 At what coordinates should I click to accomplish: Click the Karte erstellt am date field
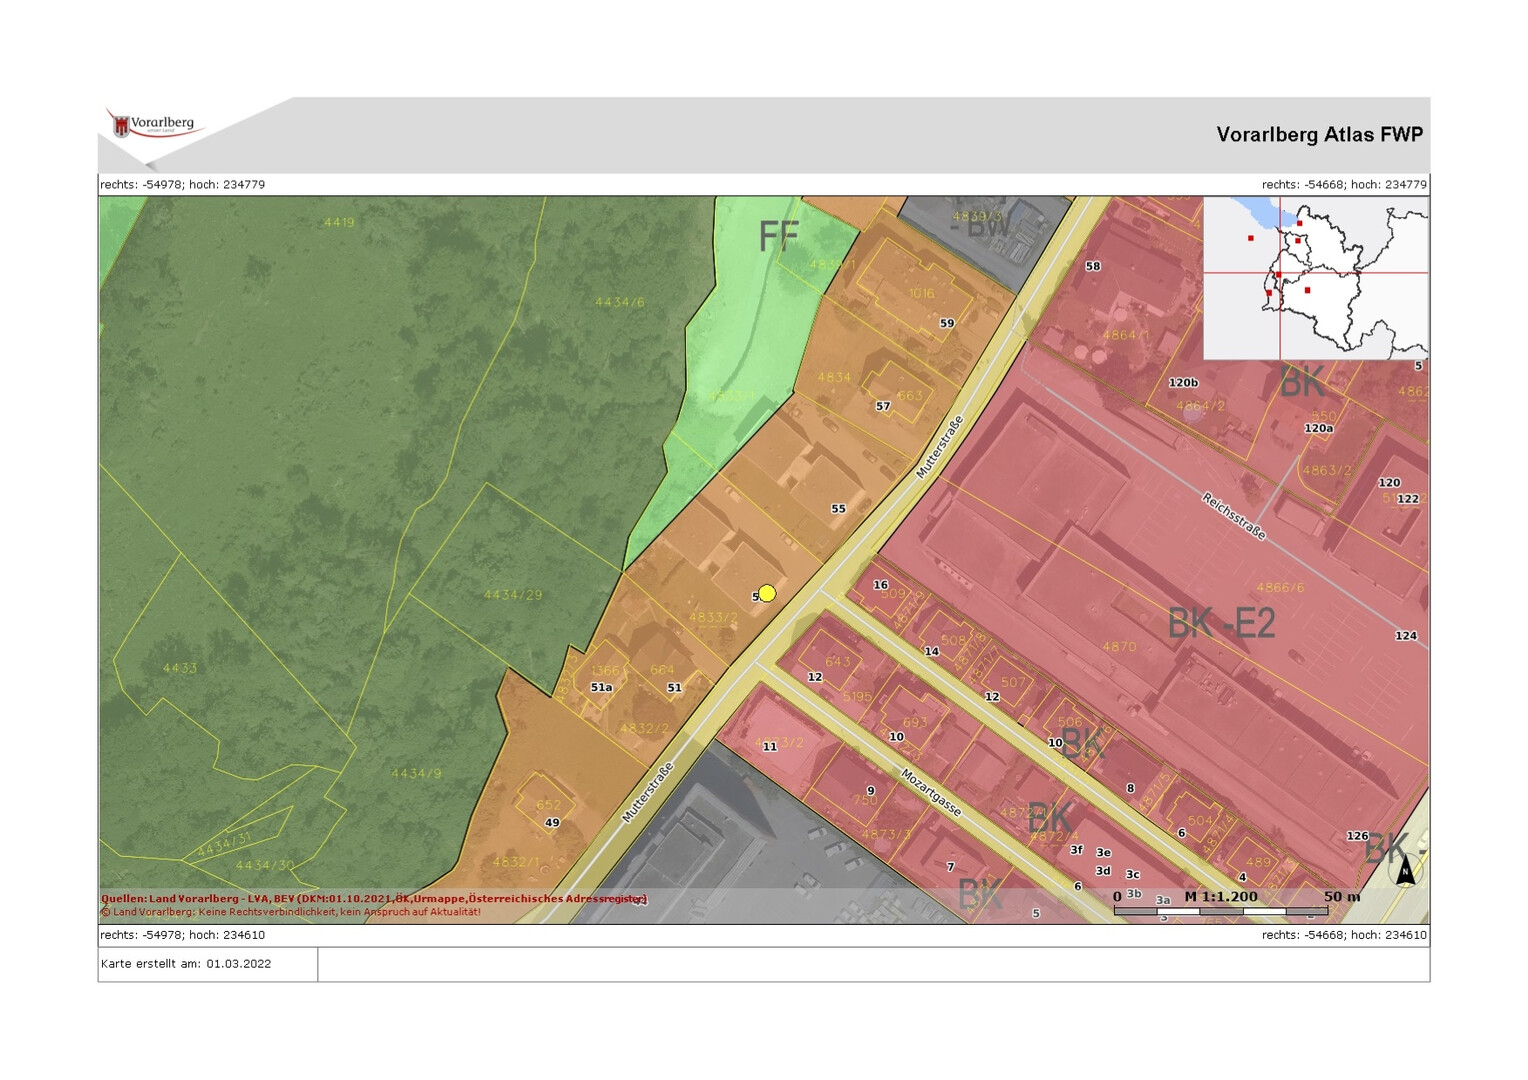tap(186, 964)
